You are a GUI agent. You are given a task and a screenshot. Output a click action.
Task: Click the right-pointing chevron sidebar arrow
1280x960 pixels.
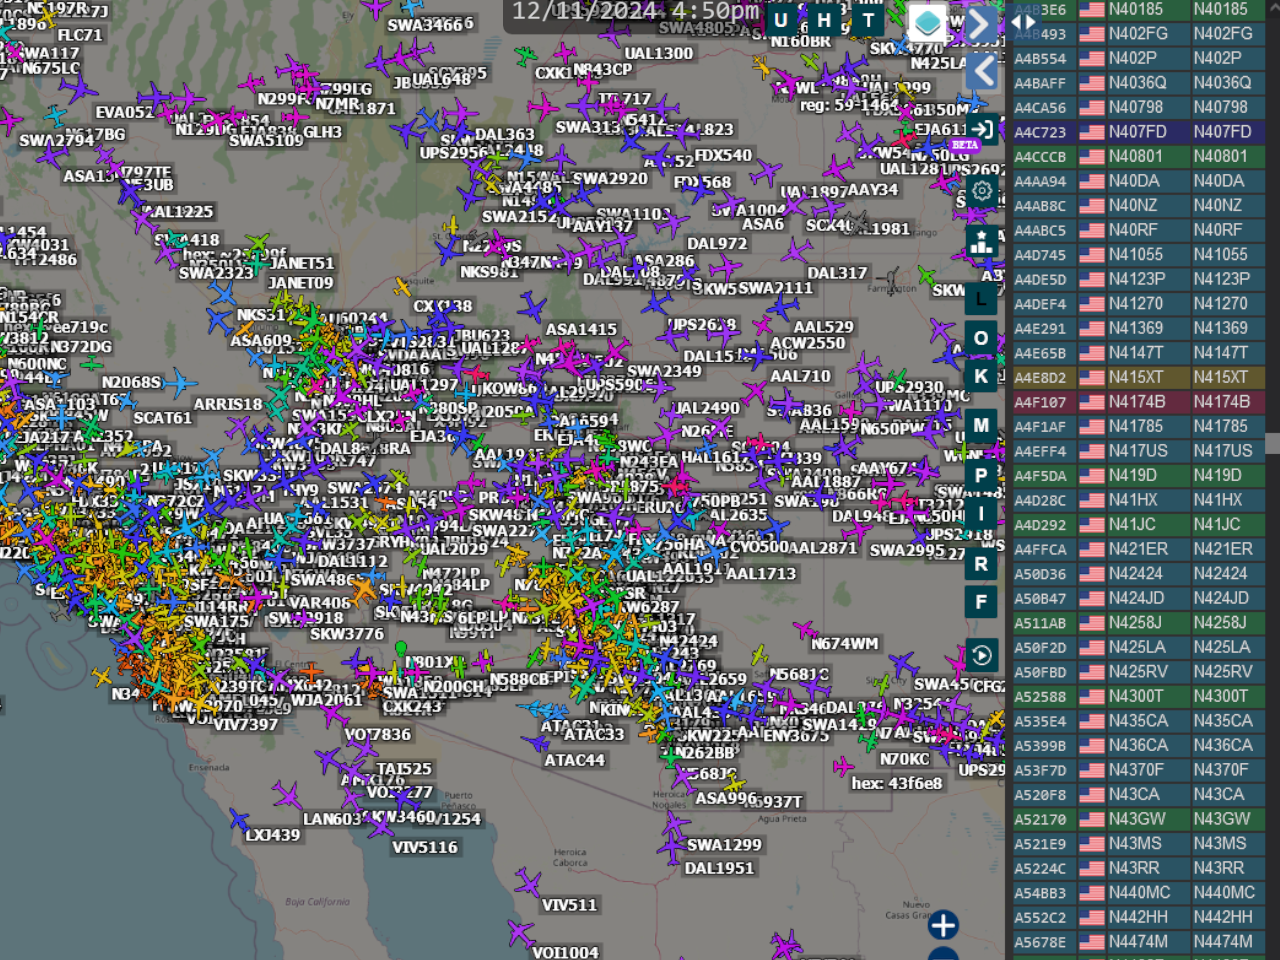point(982,24)
